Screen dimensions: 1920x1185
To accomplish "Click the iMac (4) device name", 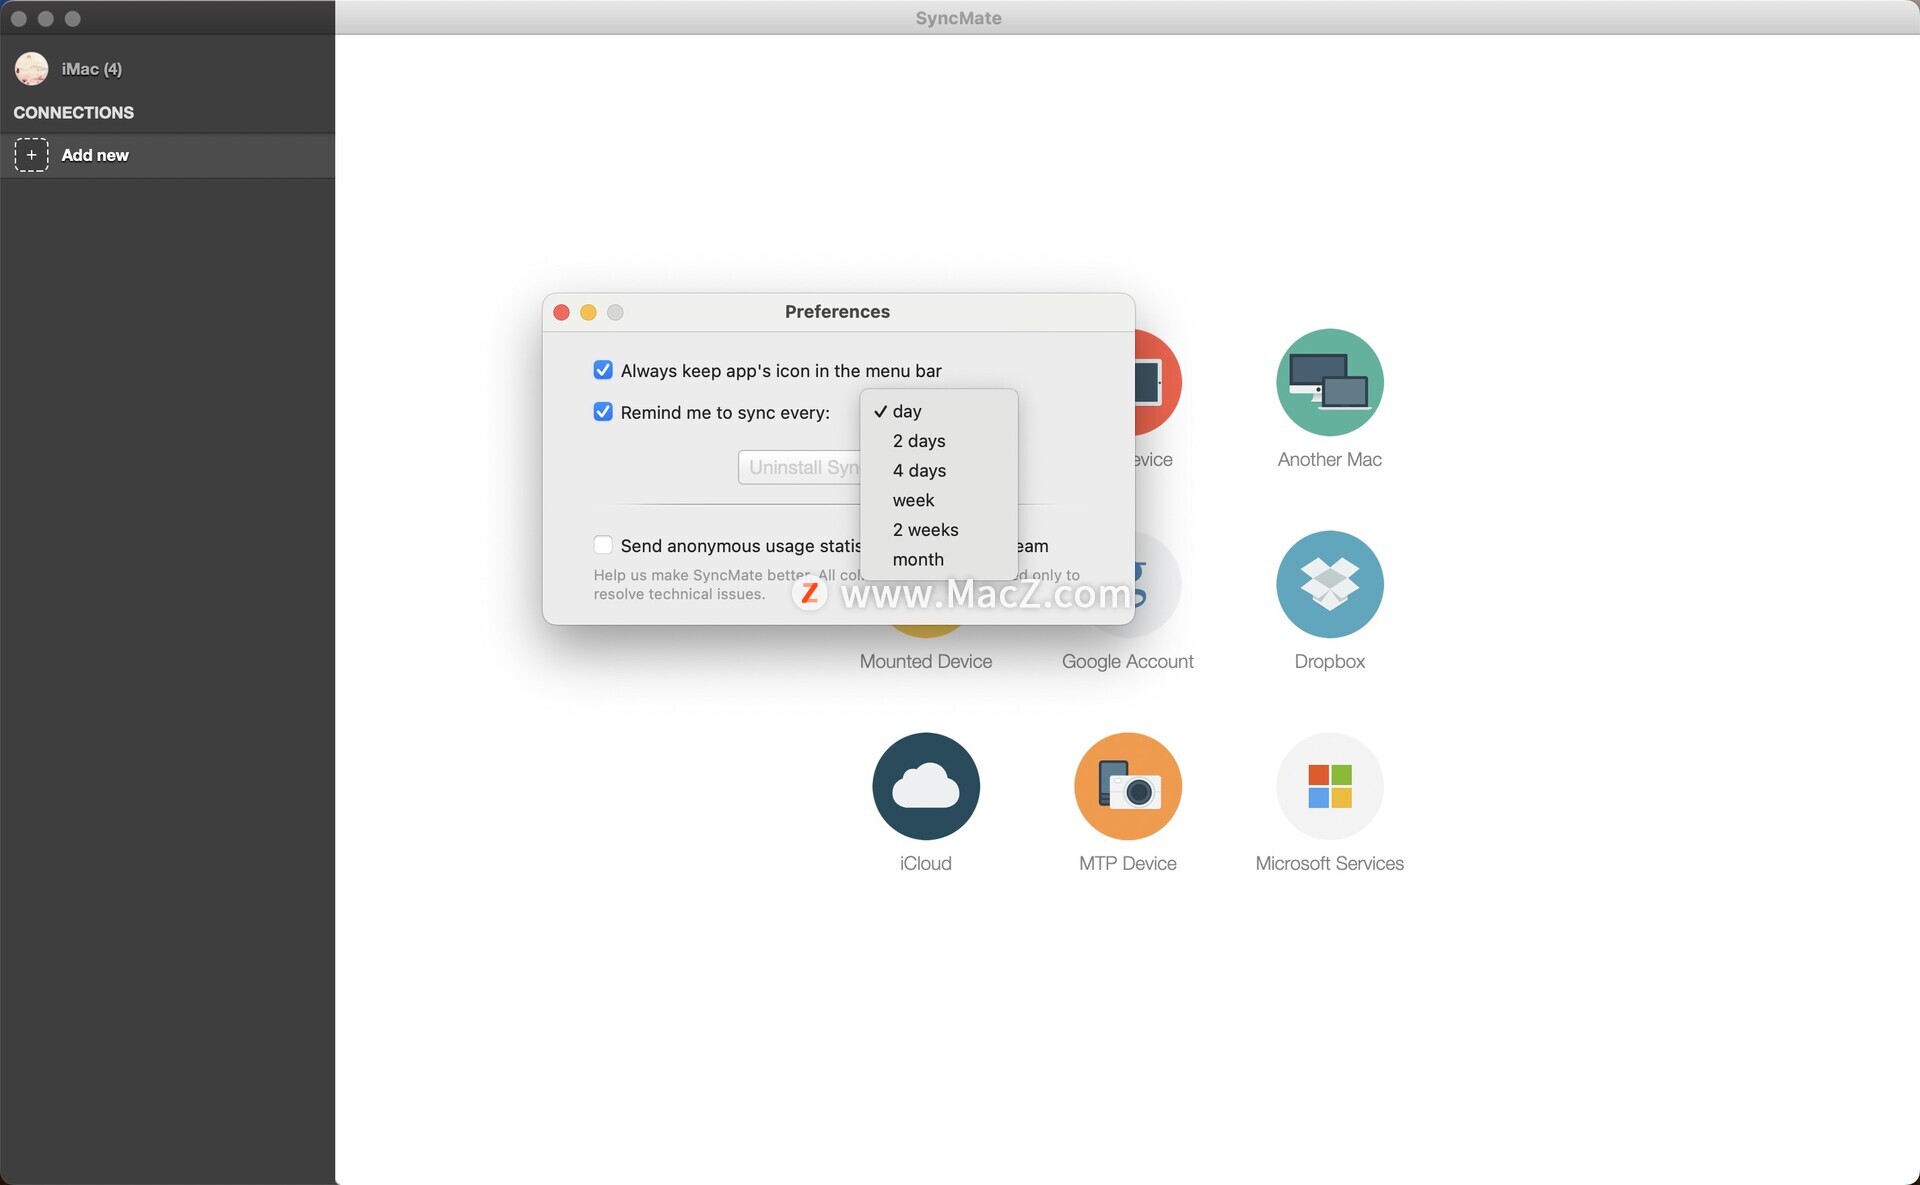I will click(91, 69).
